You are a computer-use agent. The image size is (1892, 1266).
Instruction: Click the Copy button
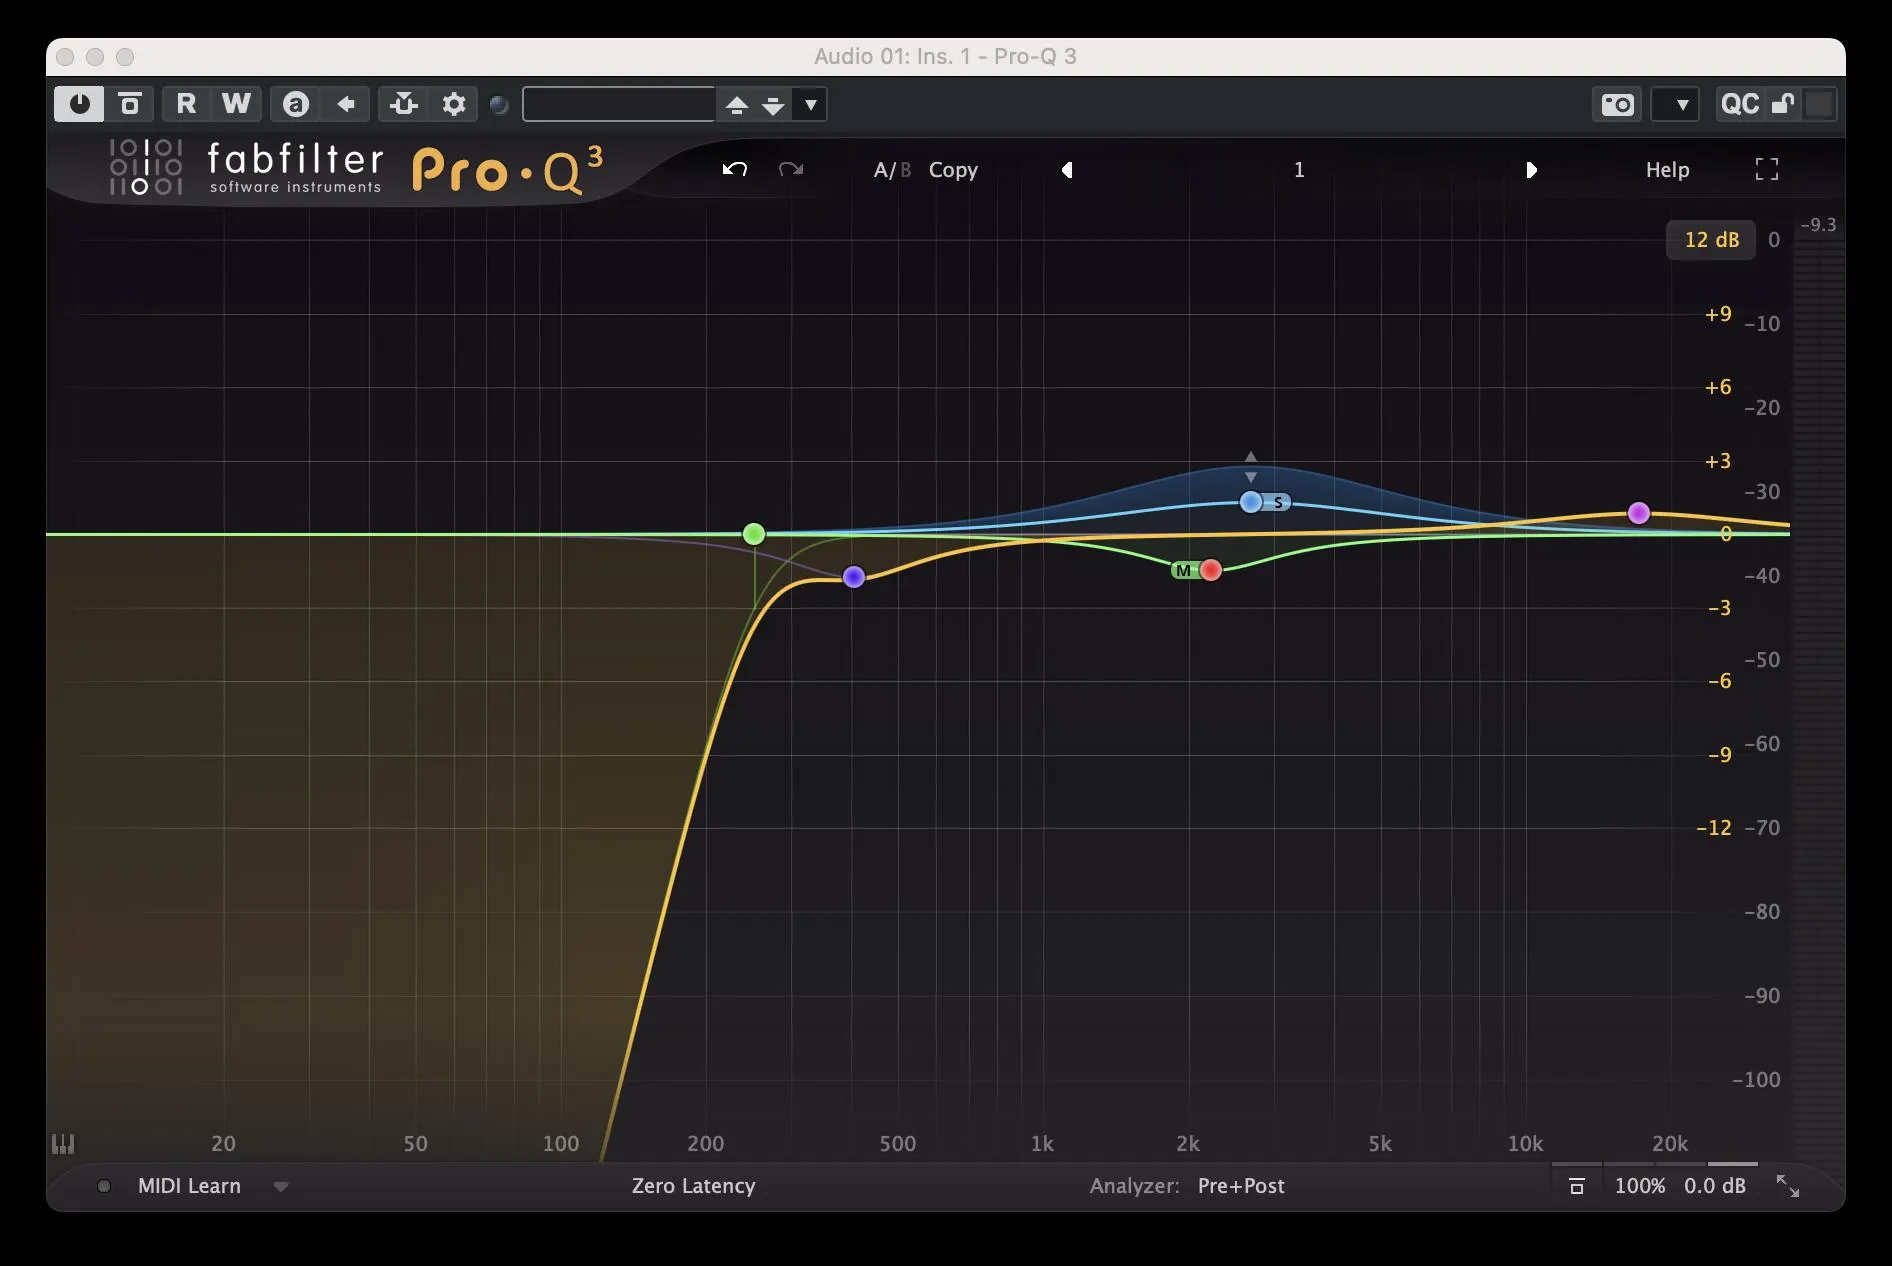click(x=953, y=170)
